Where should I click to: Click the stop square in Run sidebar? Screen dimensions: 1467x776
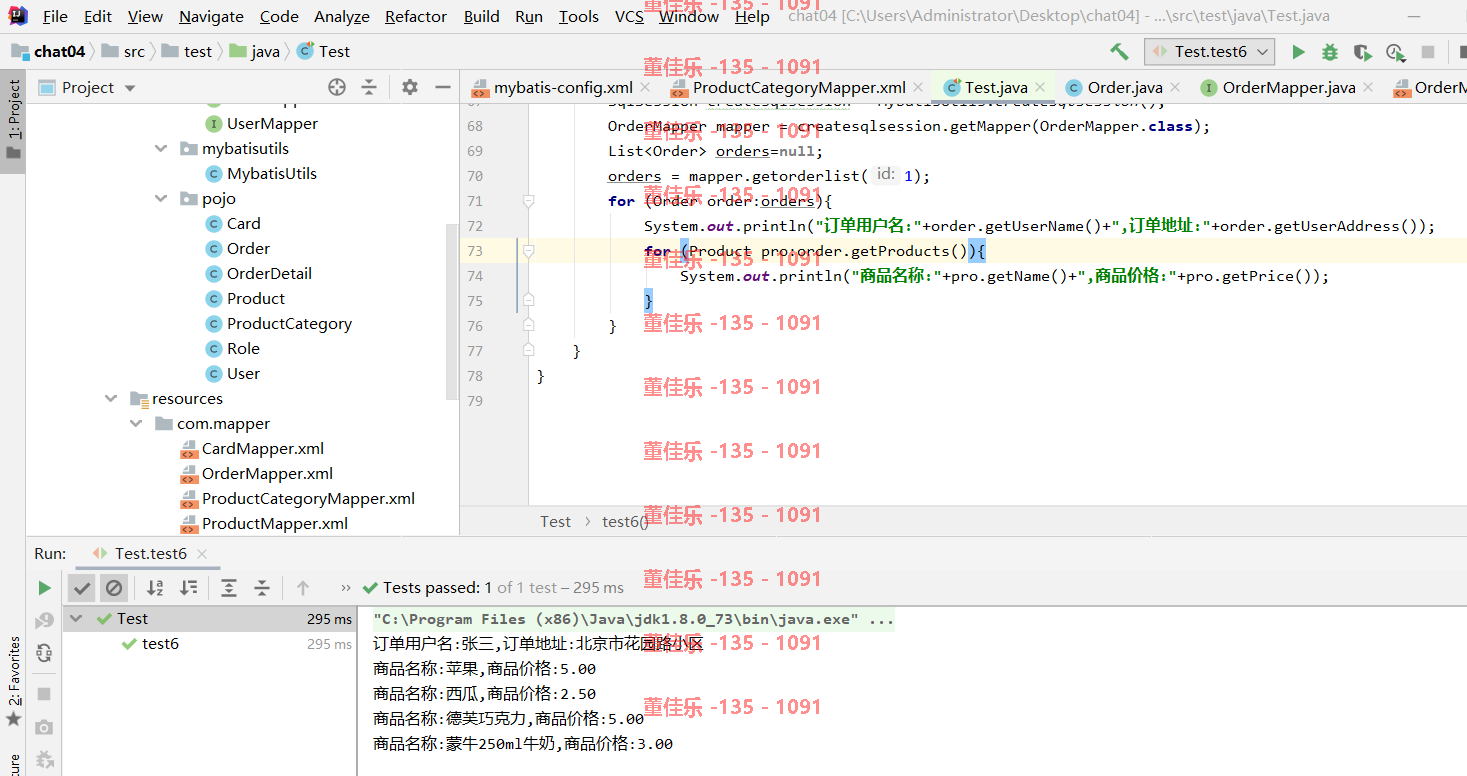point(44,694)
